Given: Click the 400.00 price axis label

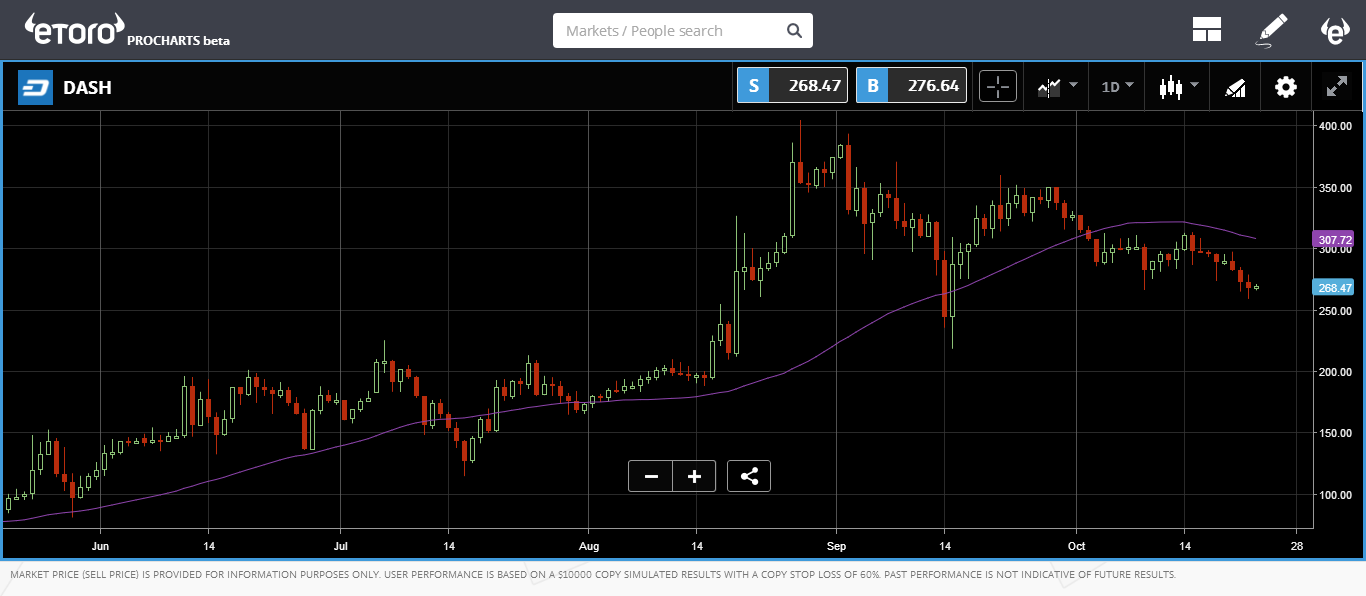Looking at the screenshot, I should tap(1334, 126).
